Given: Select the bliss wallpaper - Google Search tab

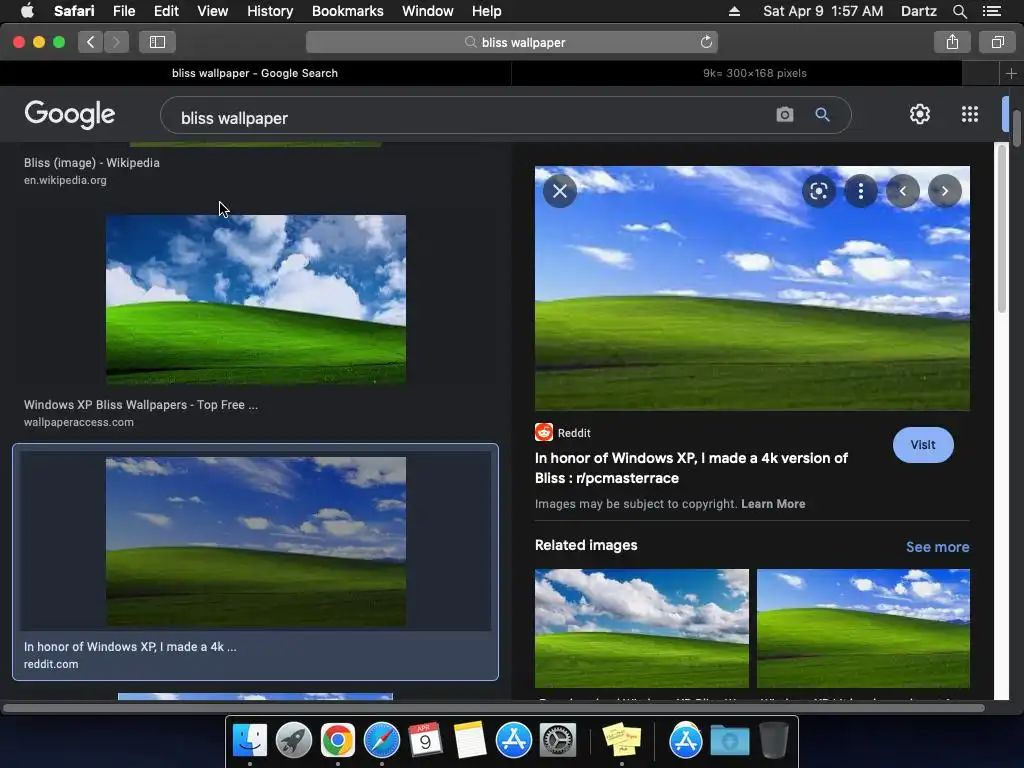Looking at the screenshot, I should coord(255,73).
